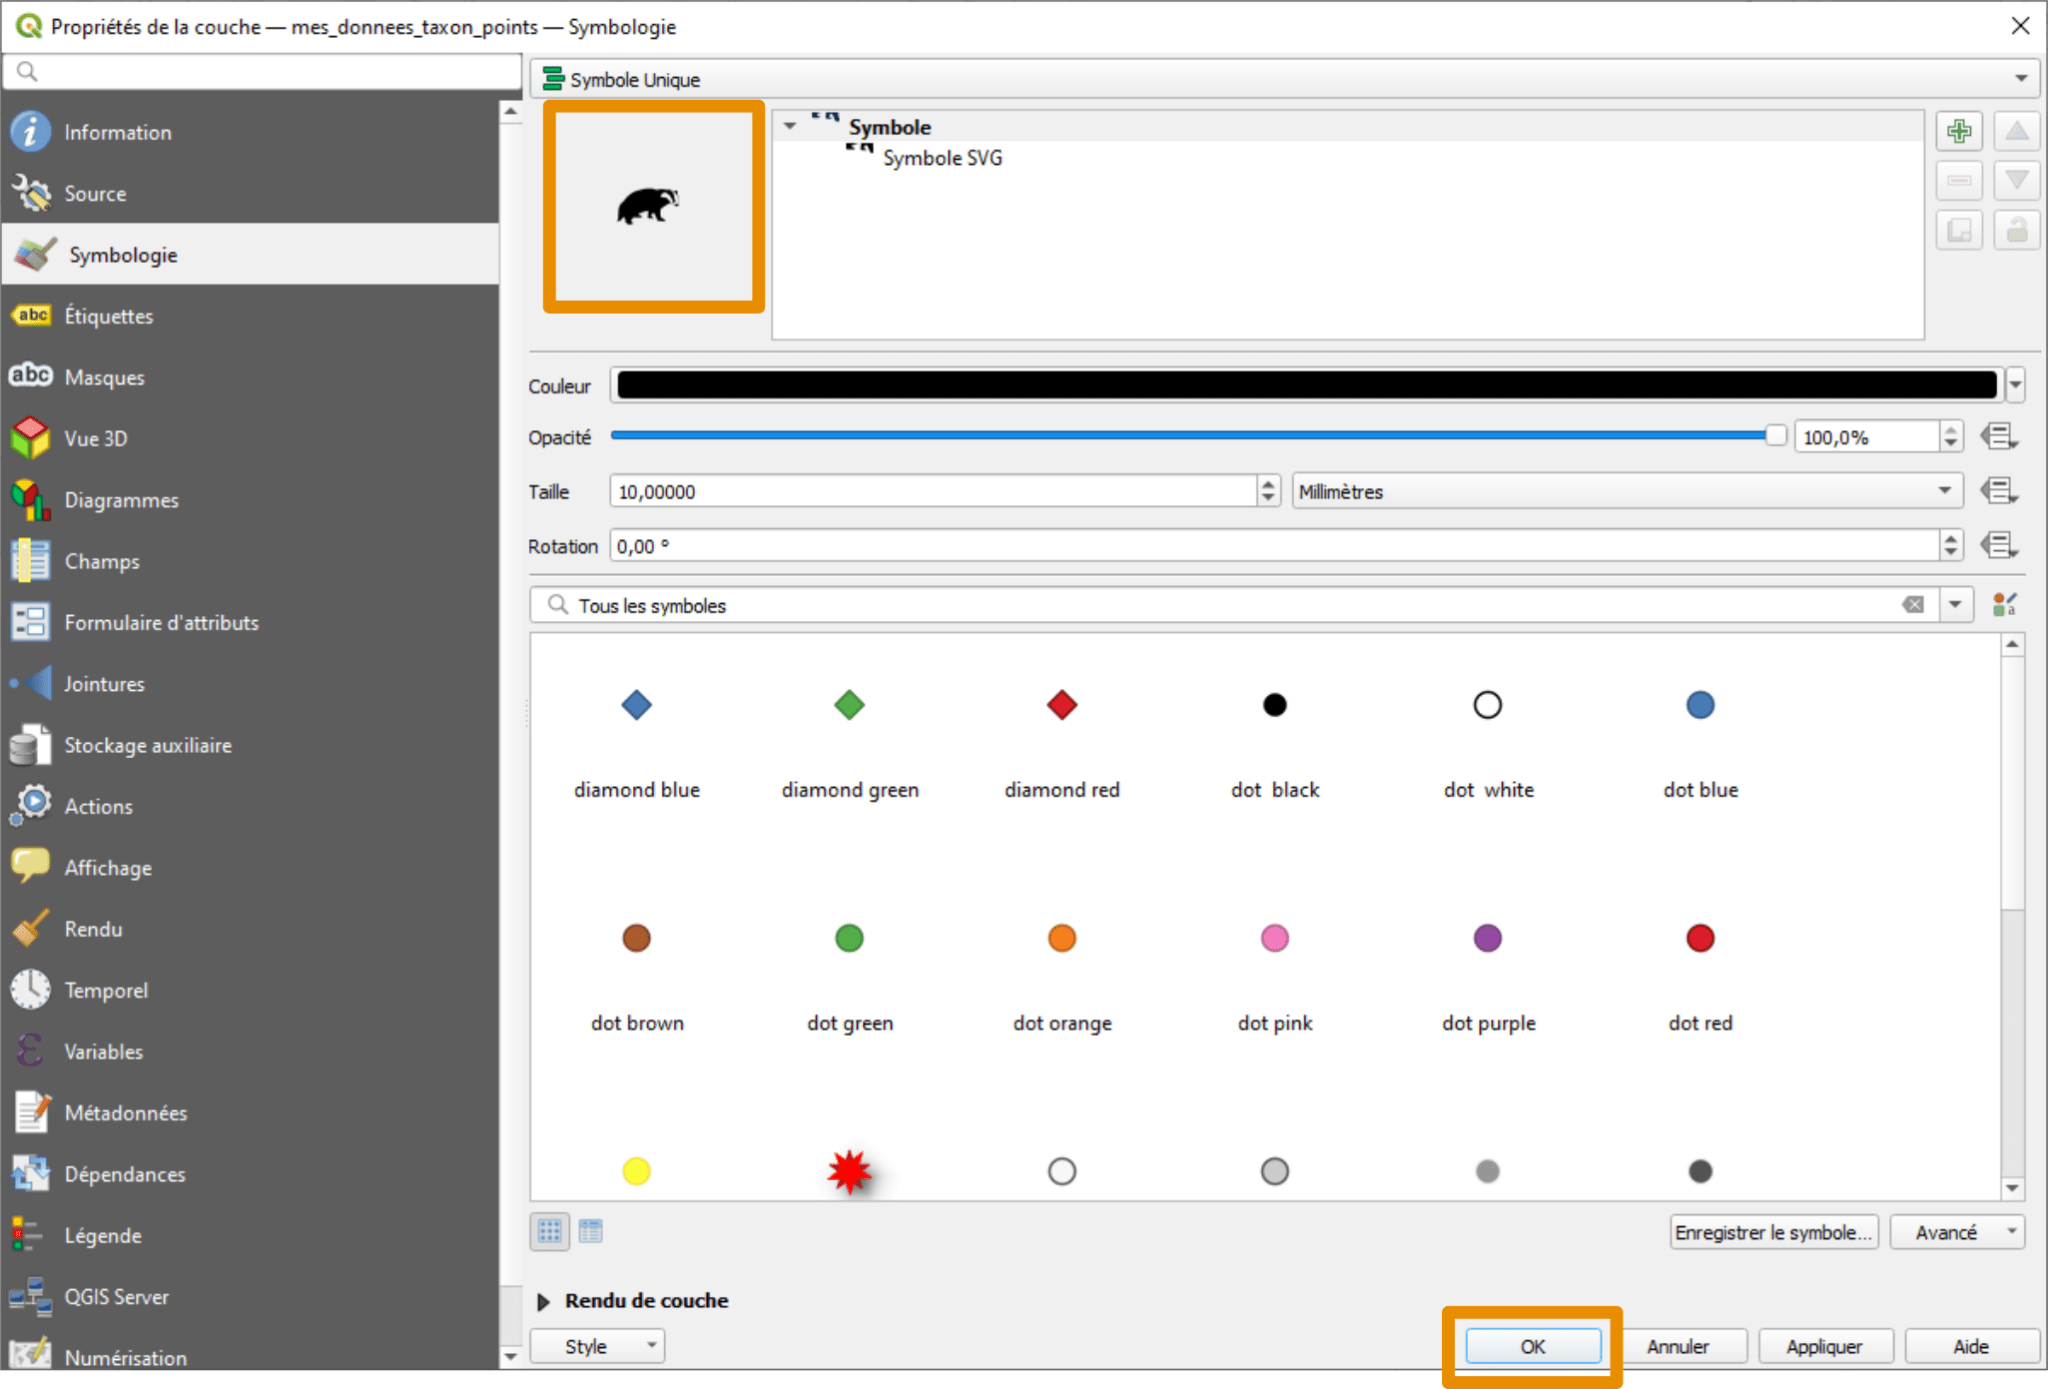Open the Vue 3D settings icon
Screen dimensions: 2048x1389
click(31, 437)
